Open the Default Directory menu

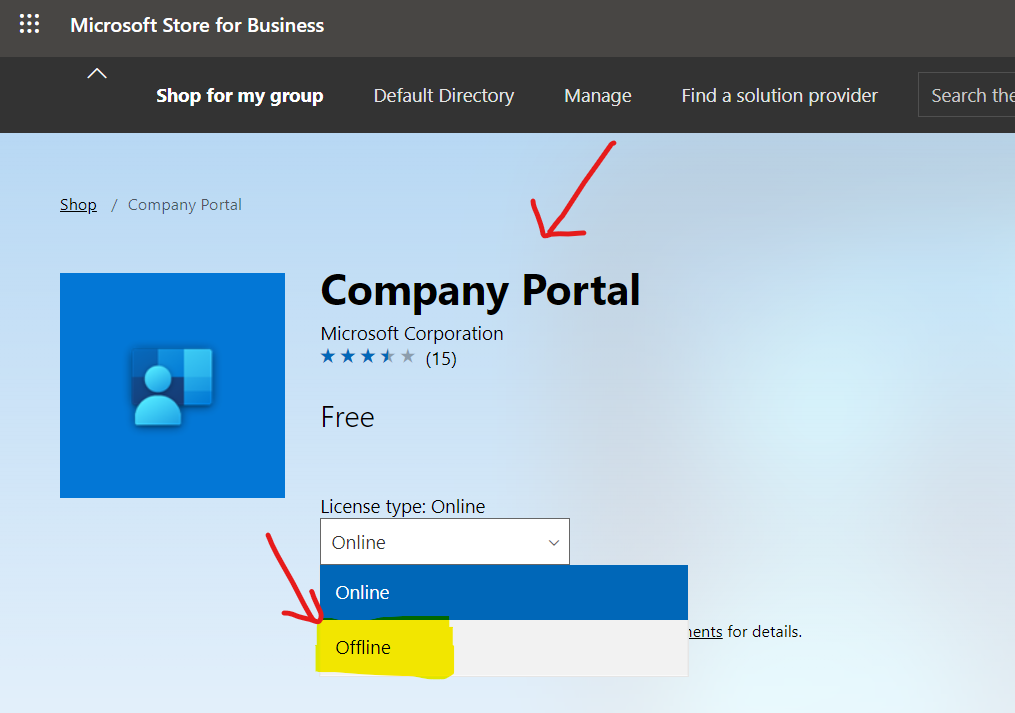443,96
